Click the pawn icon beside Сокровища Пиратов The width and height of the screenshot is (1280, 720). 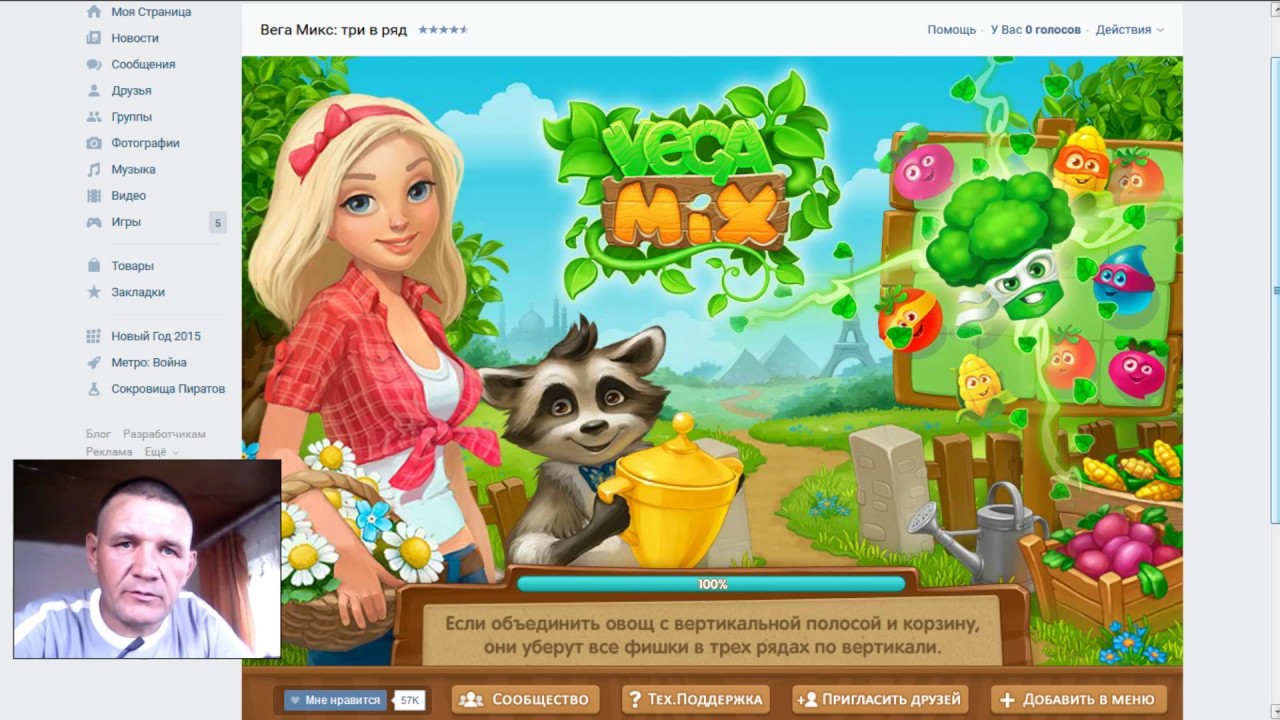[94, 388]
